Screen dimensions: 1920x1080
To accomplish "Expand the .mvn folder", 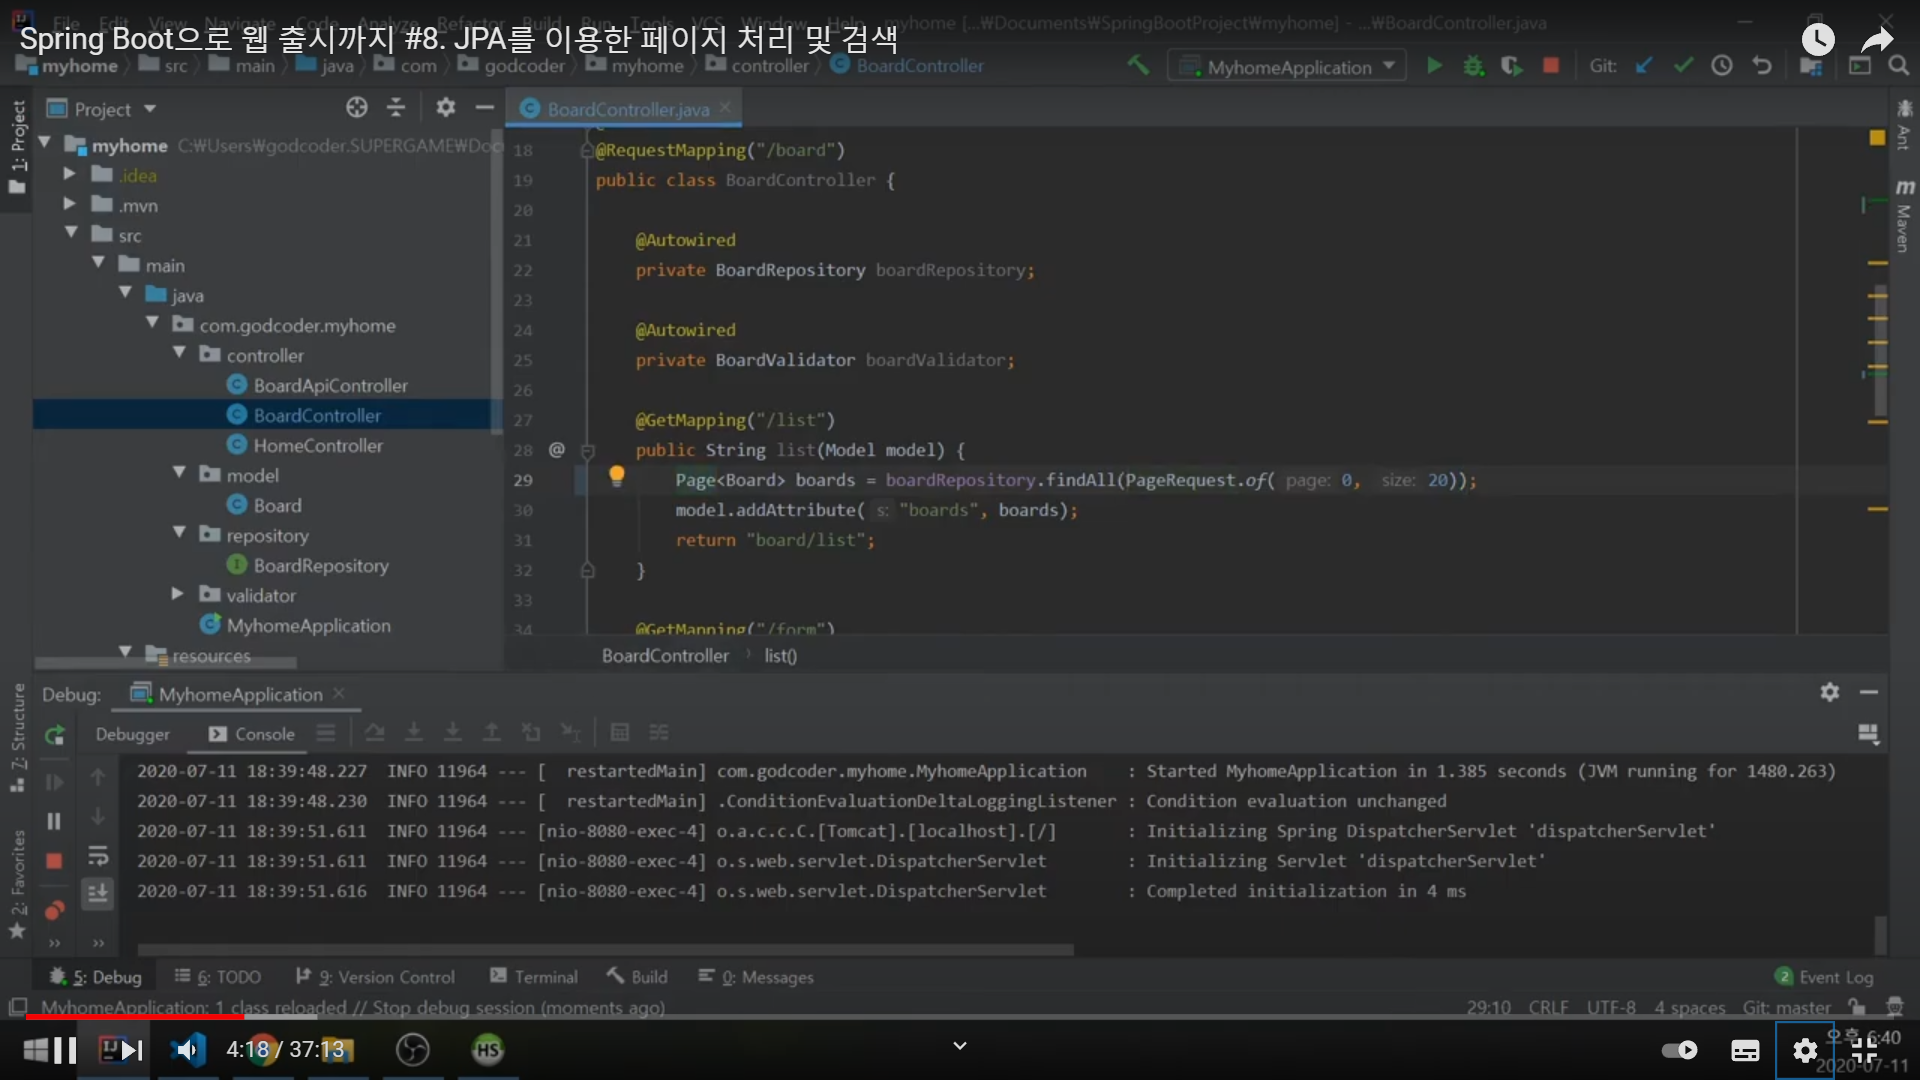I will point(69,204).
